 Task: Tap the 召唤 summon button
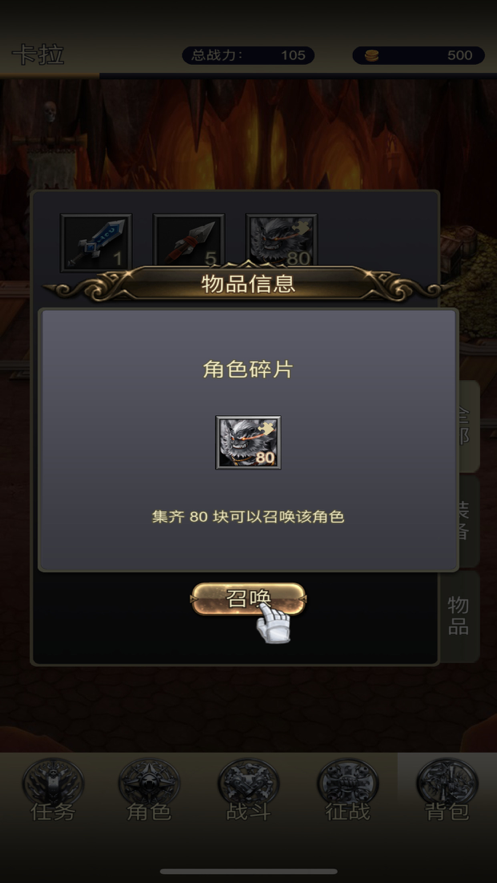pos(248,599)
